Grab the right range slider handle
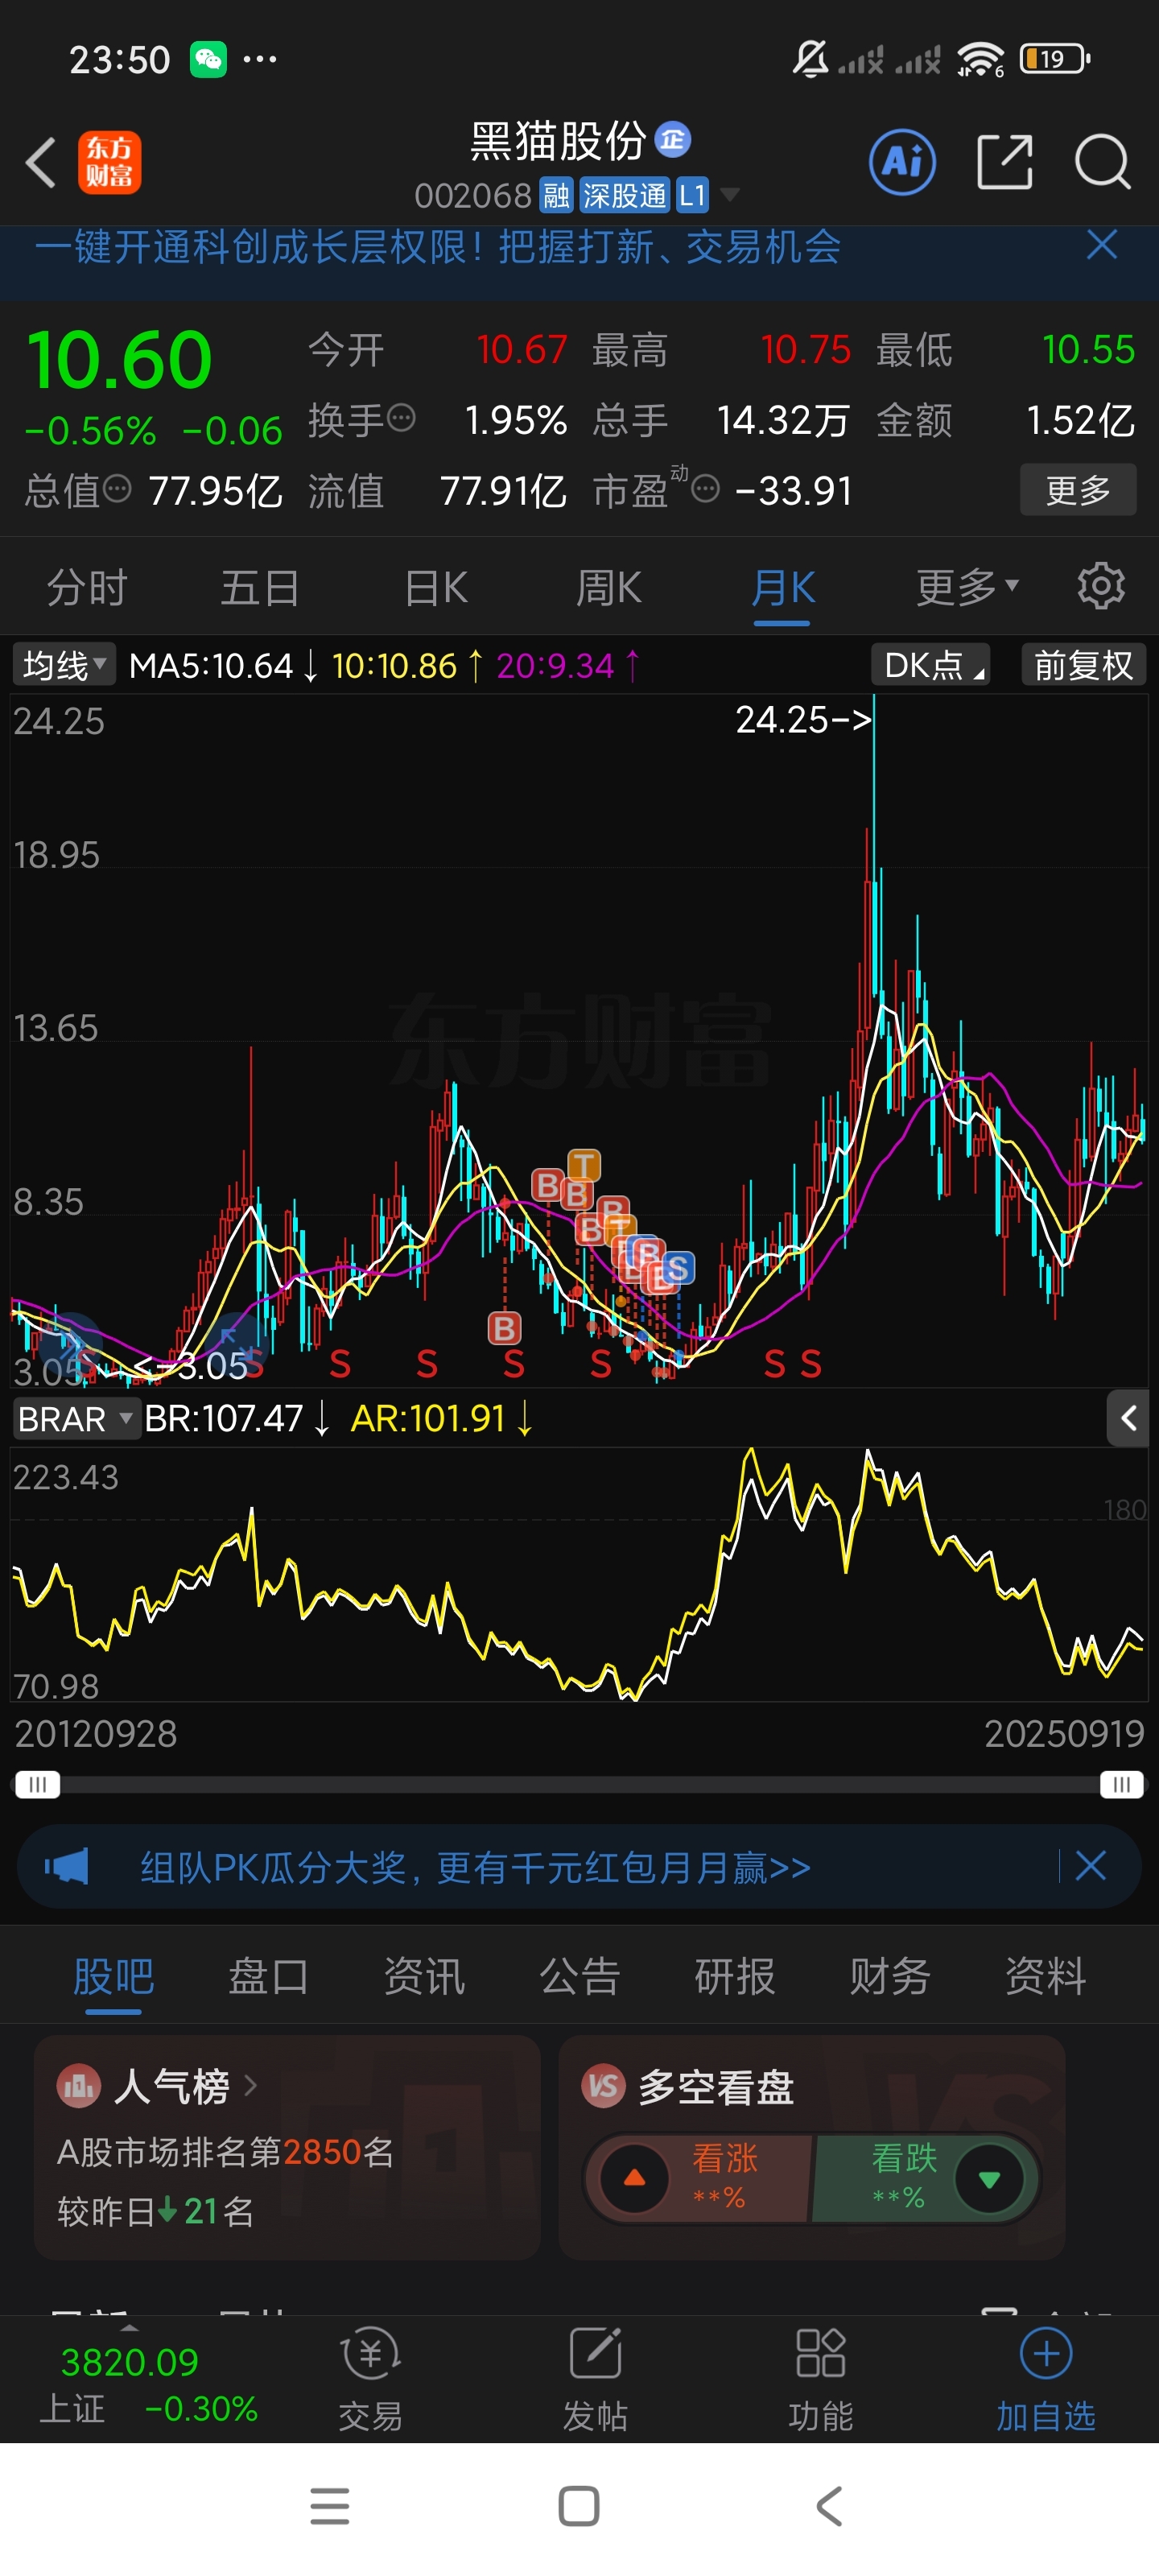 (1121, 1784)
